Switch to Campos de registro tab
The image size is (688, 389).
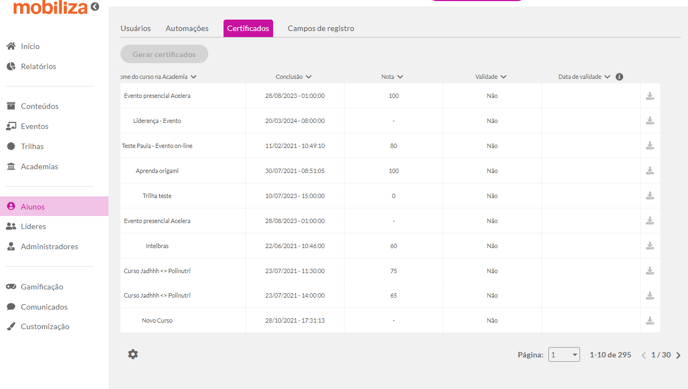321,28
